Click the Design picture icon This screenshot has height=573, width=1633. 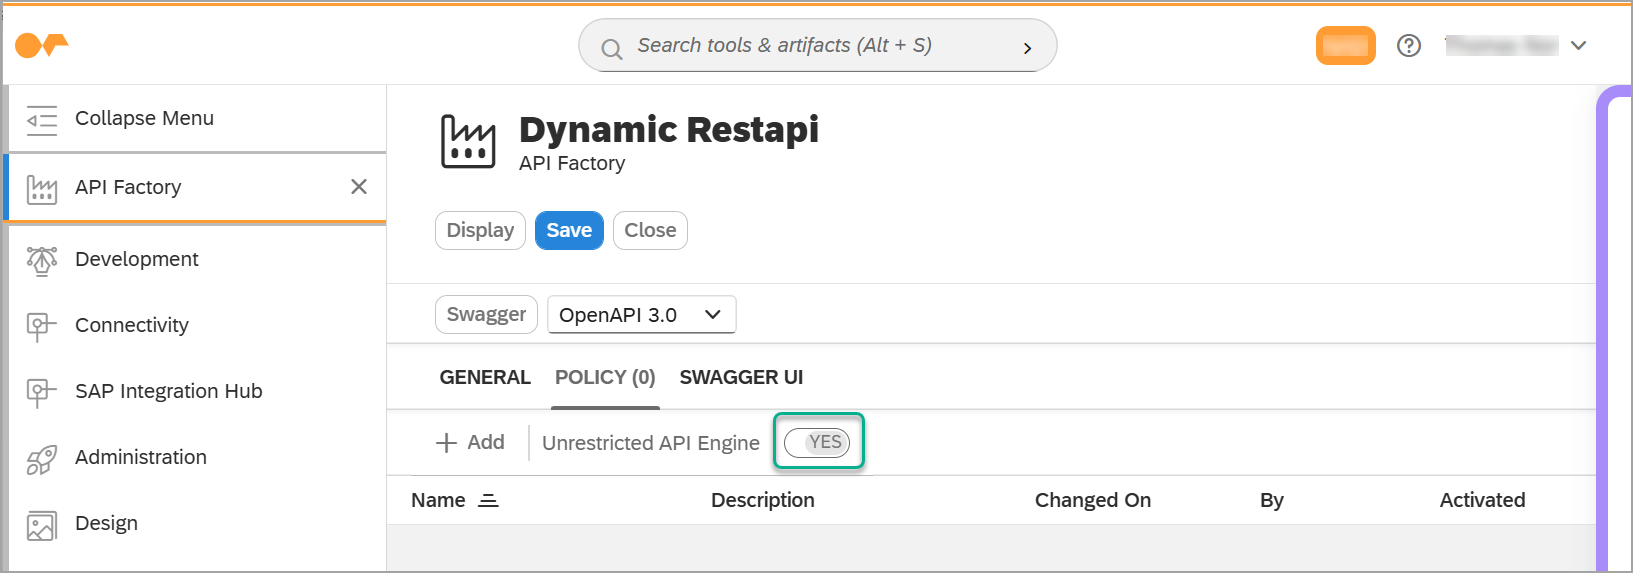[42, 524]
